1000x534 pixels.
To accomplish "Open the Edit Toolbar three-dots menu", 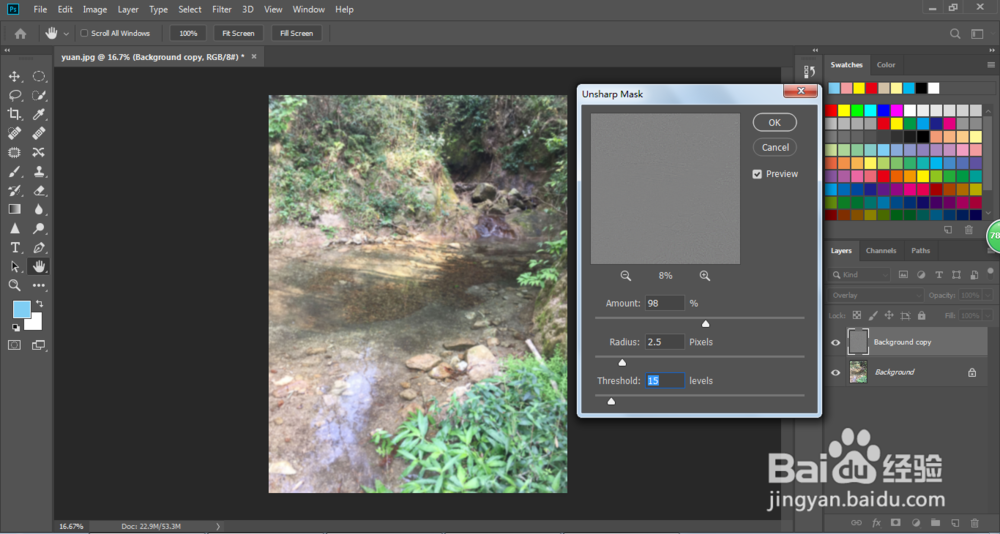I will pyautogui.click(x=39, y=285).
